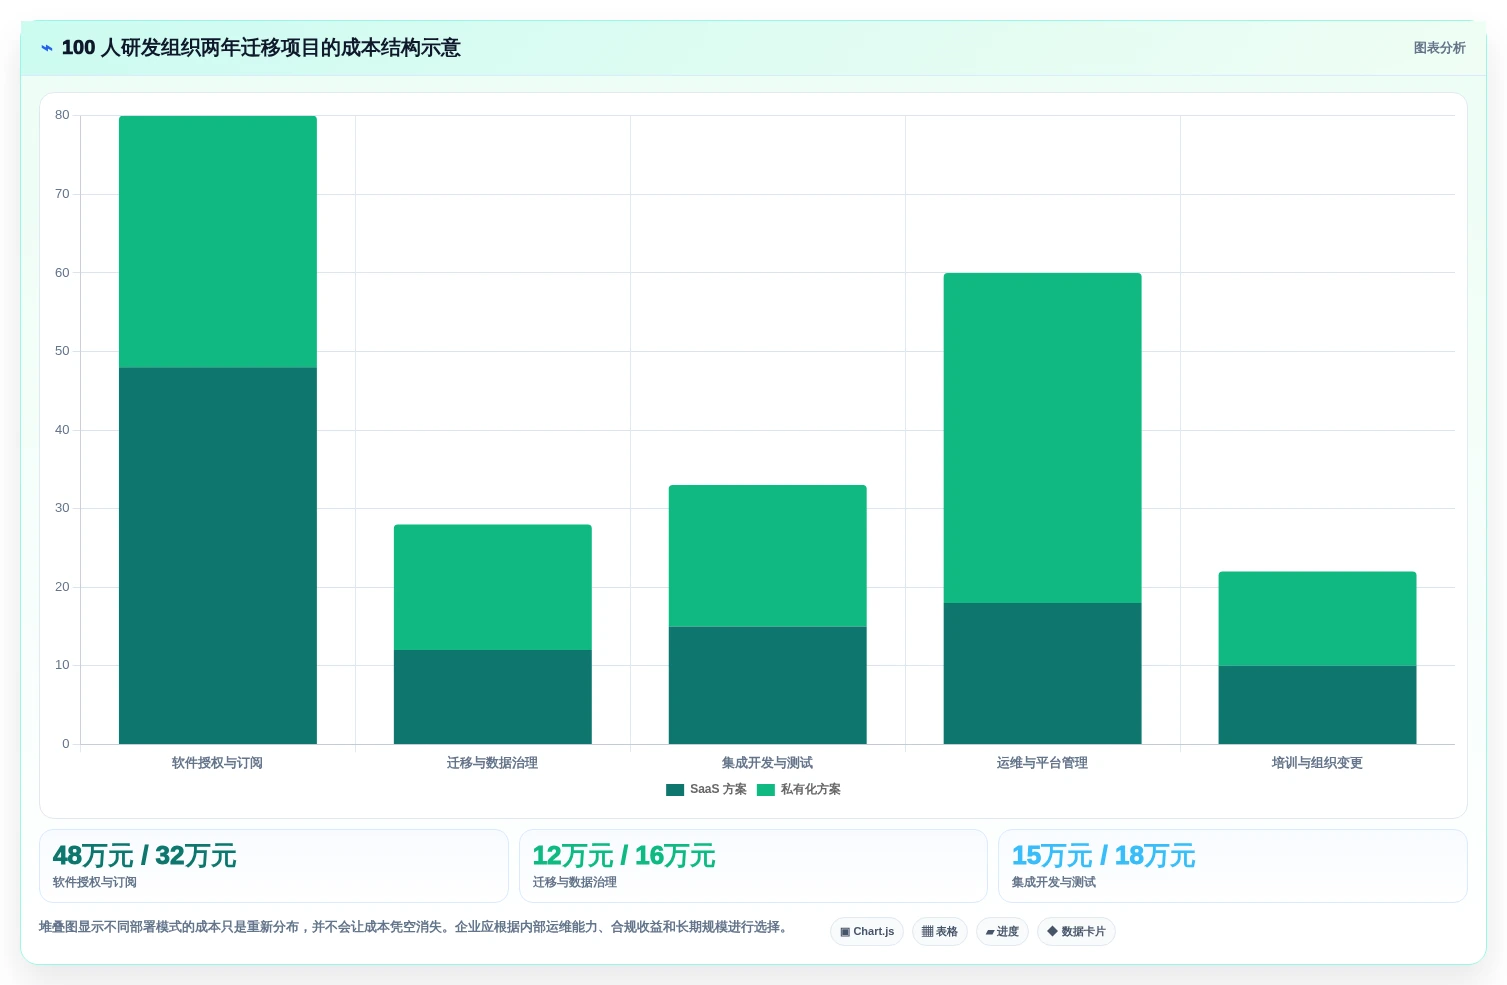This screenshot has height=985, width=1507.
Task: Click the 图表分析 label in header
Action: tap(1439, 48)
